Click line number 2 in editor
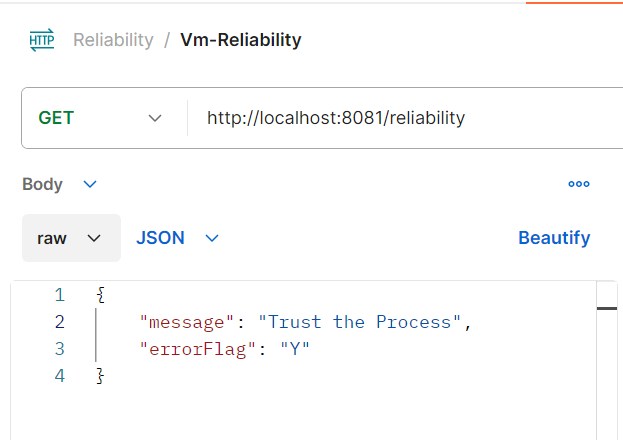 (x=59, y=322)
